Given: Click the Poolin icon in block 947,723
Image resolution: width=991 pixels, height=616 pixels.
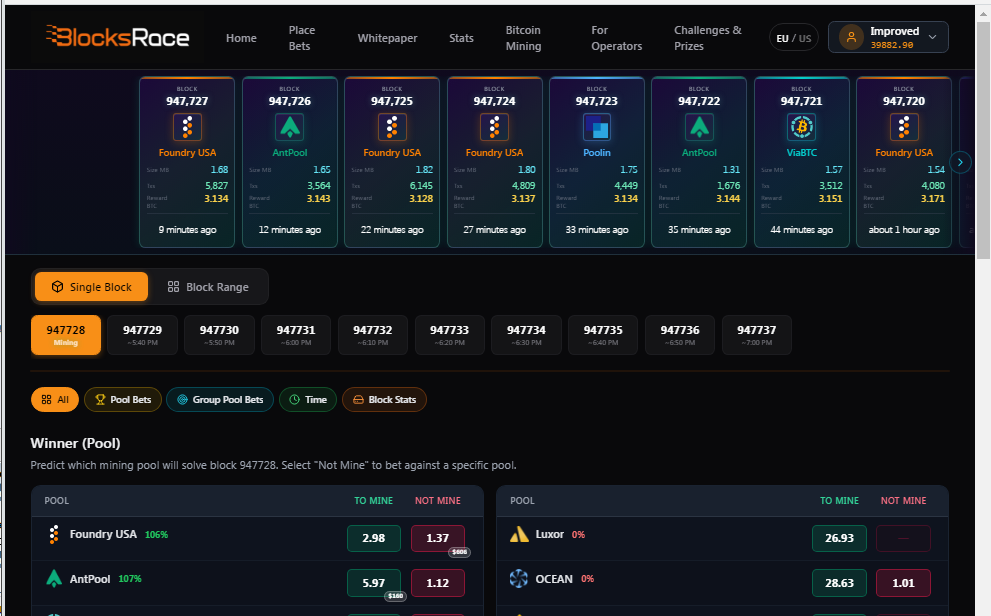Looking at the screenshot, I should [597, 127].
